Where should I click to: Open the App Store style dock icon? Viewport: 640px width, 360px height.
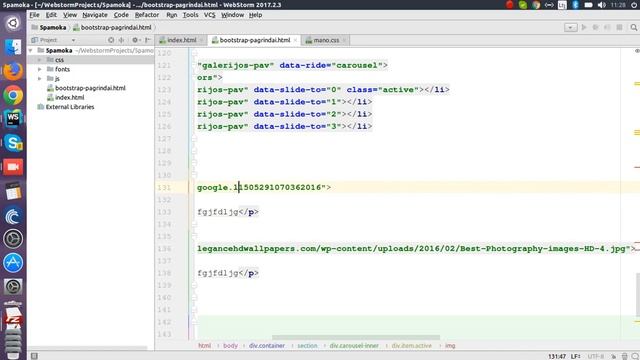pyautogui.click(x=13, y=262)
